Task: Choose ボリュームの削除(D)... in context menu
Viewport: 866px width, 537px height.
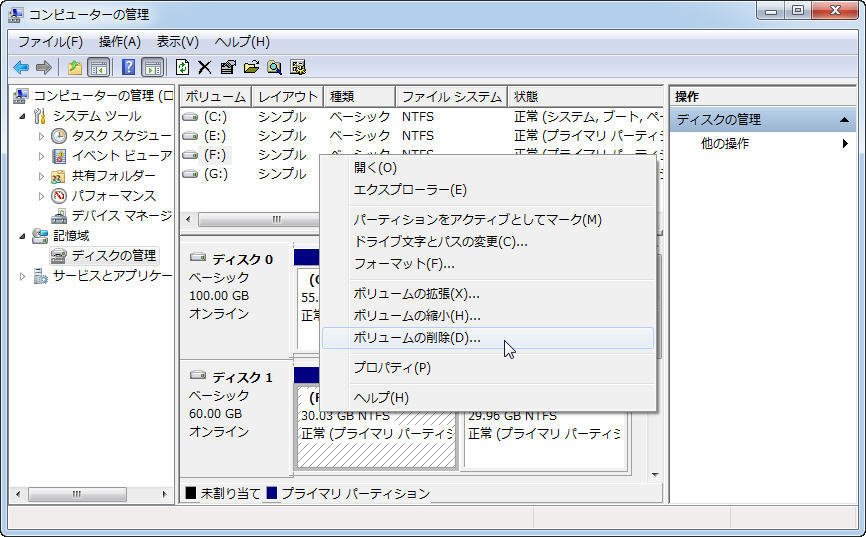Action: [489, 338]
